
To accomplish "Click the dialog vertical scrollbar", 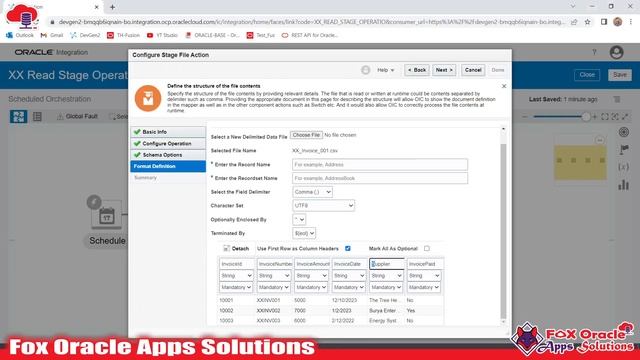I will point(503,231).
